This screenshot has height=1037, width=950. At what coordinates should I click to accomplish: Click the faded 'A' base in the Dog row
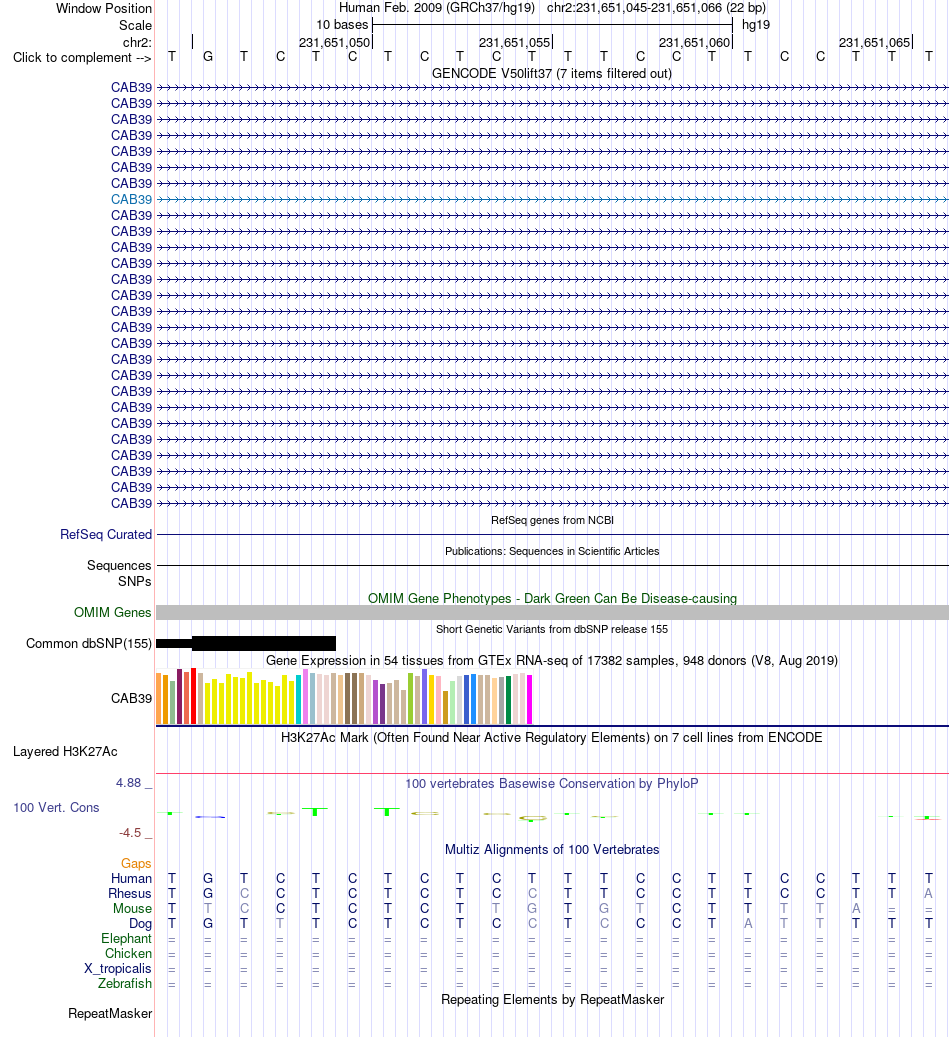748,924
